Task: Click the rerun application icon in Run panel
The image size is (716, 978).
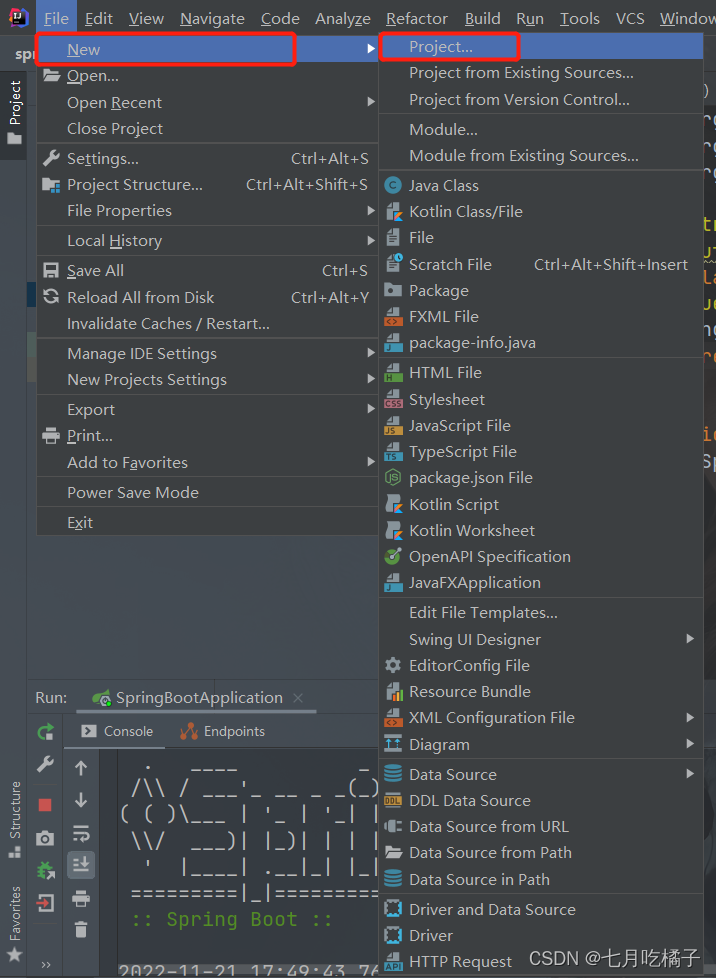Action: tap(46, 731)
